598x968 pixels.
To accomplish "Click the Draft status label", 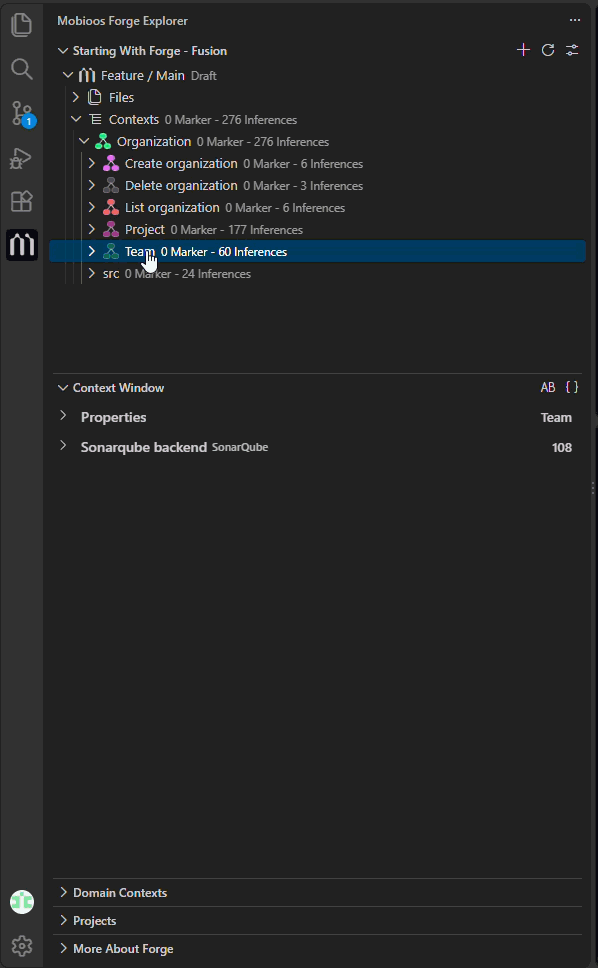I will click(x=204, y=76).
